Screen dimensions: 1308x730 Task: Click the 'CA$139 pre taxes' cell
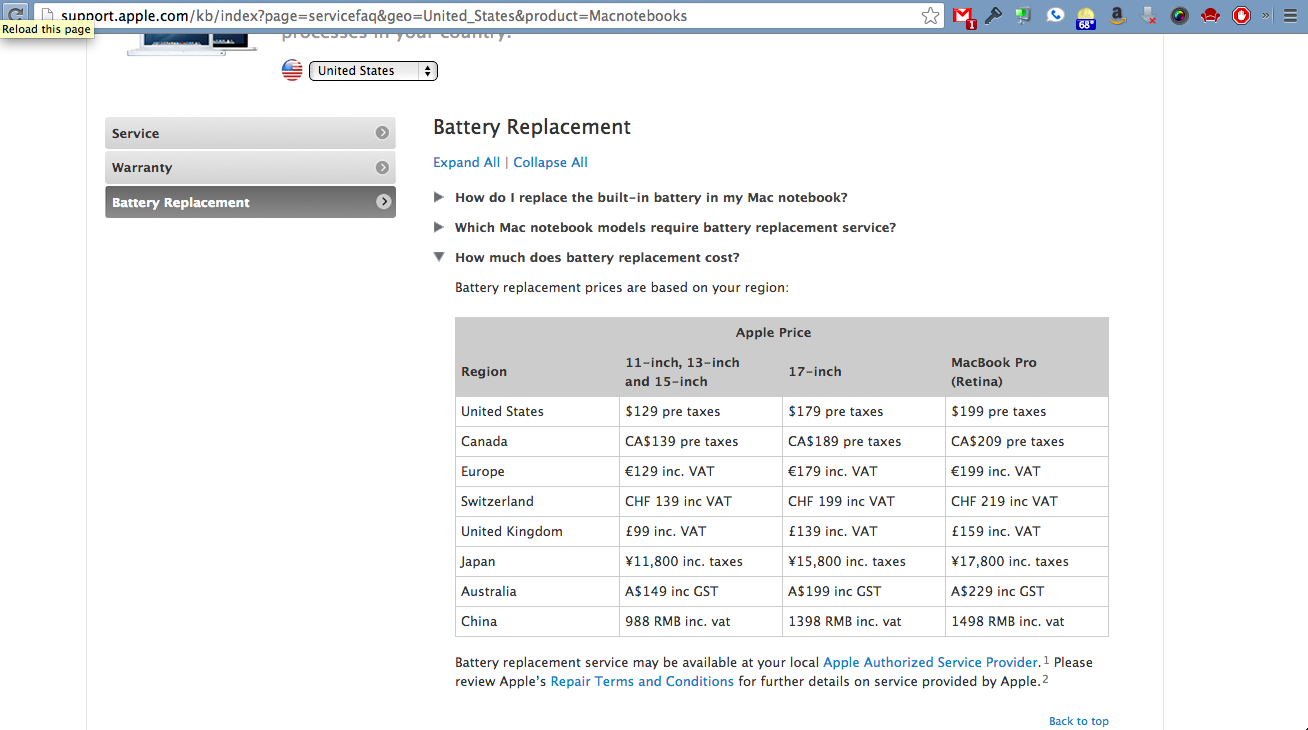[681, 441]
